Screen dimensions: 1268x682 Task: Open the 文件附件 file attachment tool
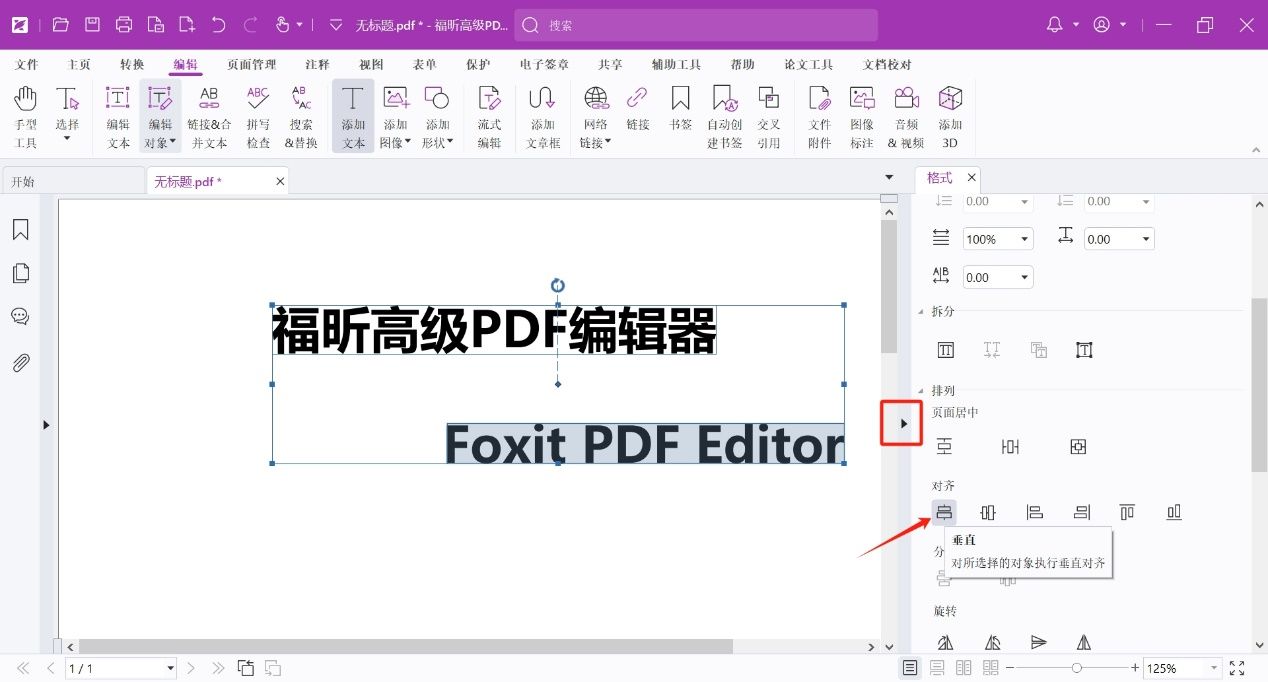[x=819, y=116]
